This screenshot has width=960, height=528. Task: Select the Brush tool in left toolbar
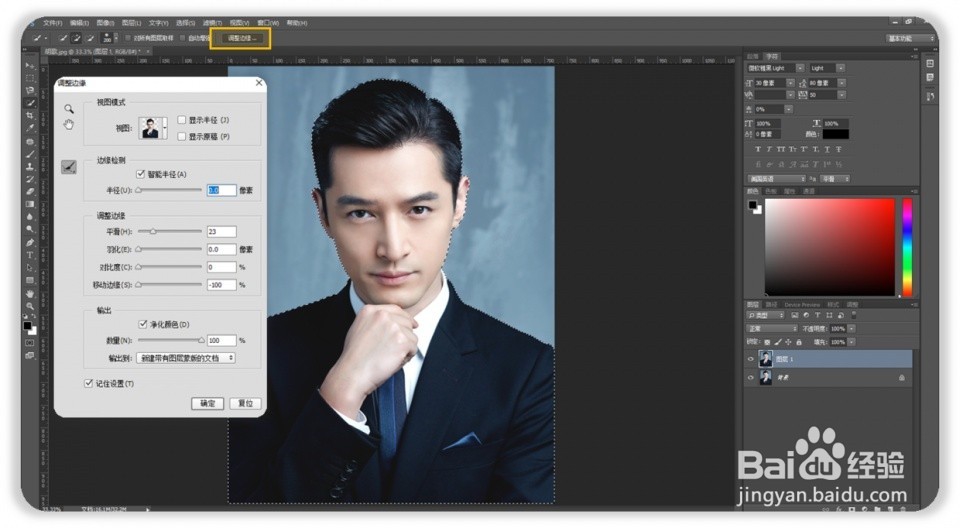click(29, 154)
